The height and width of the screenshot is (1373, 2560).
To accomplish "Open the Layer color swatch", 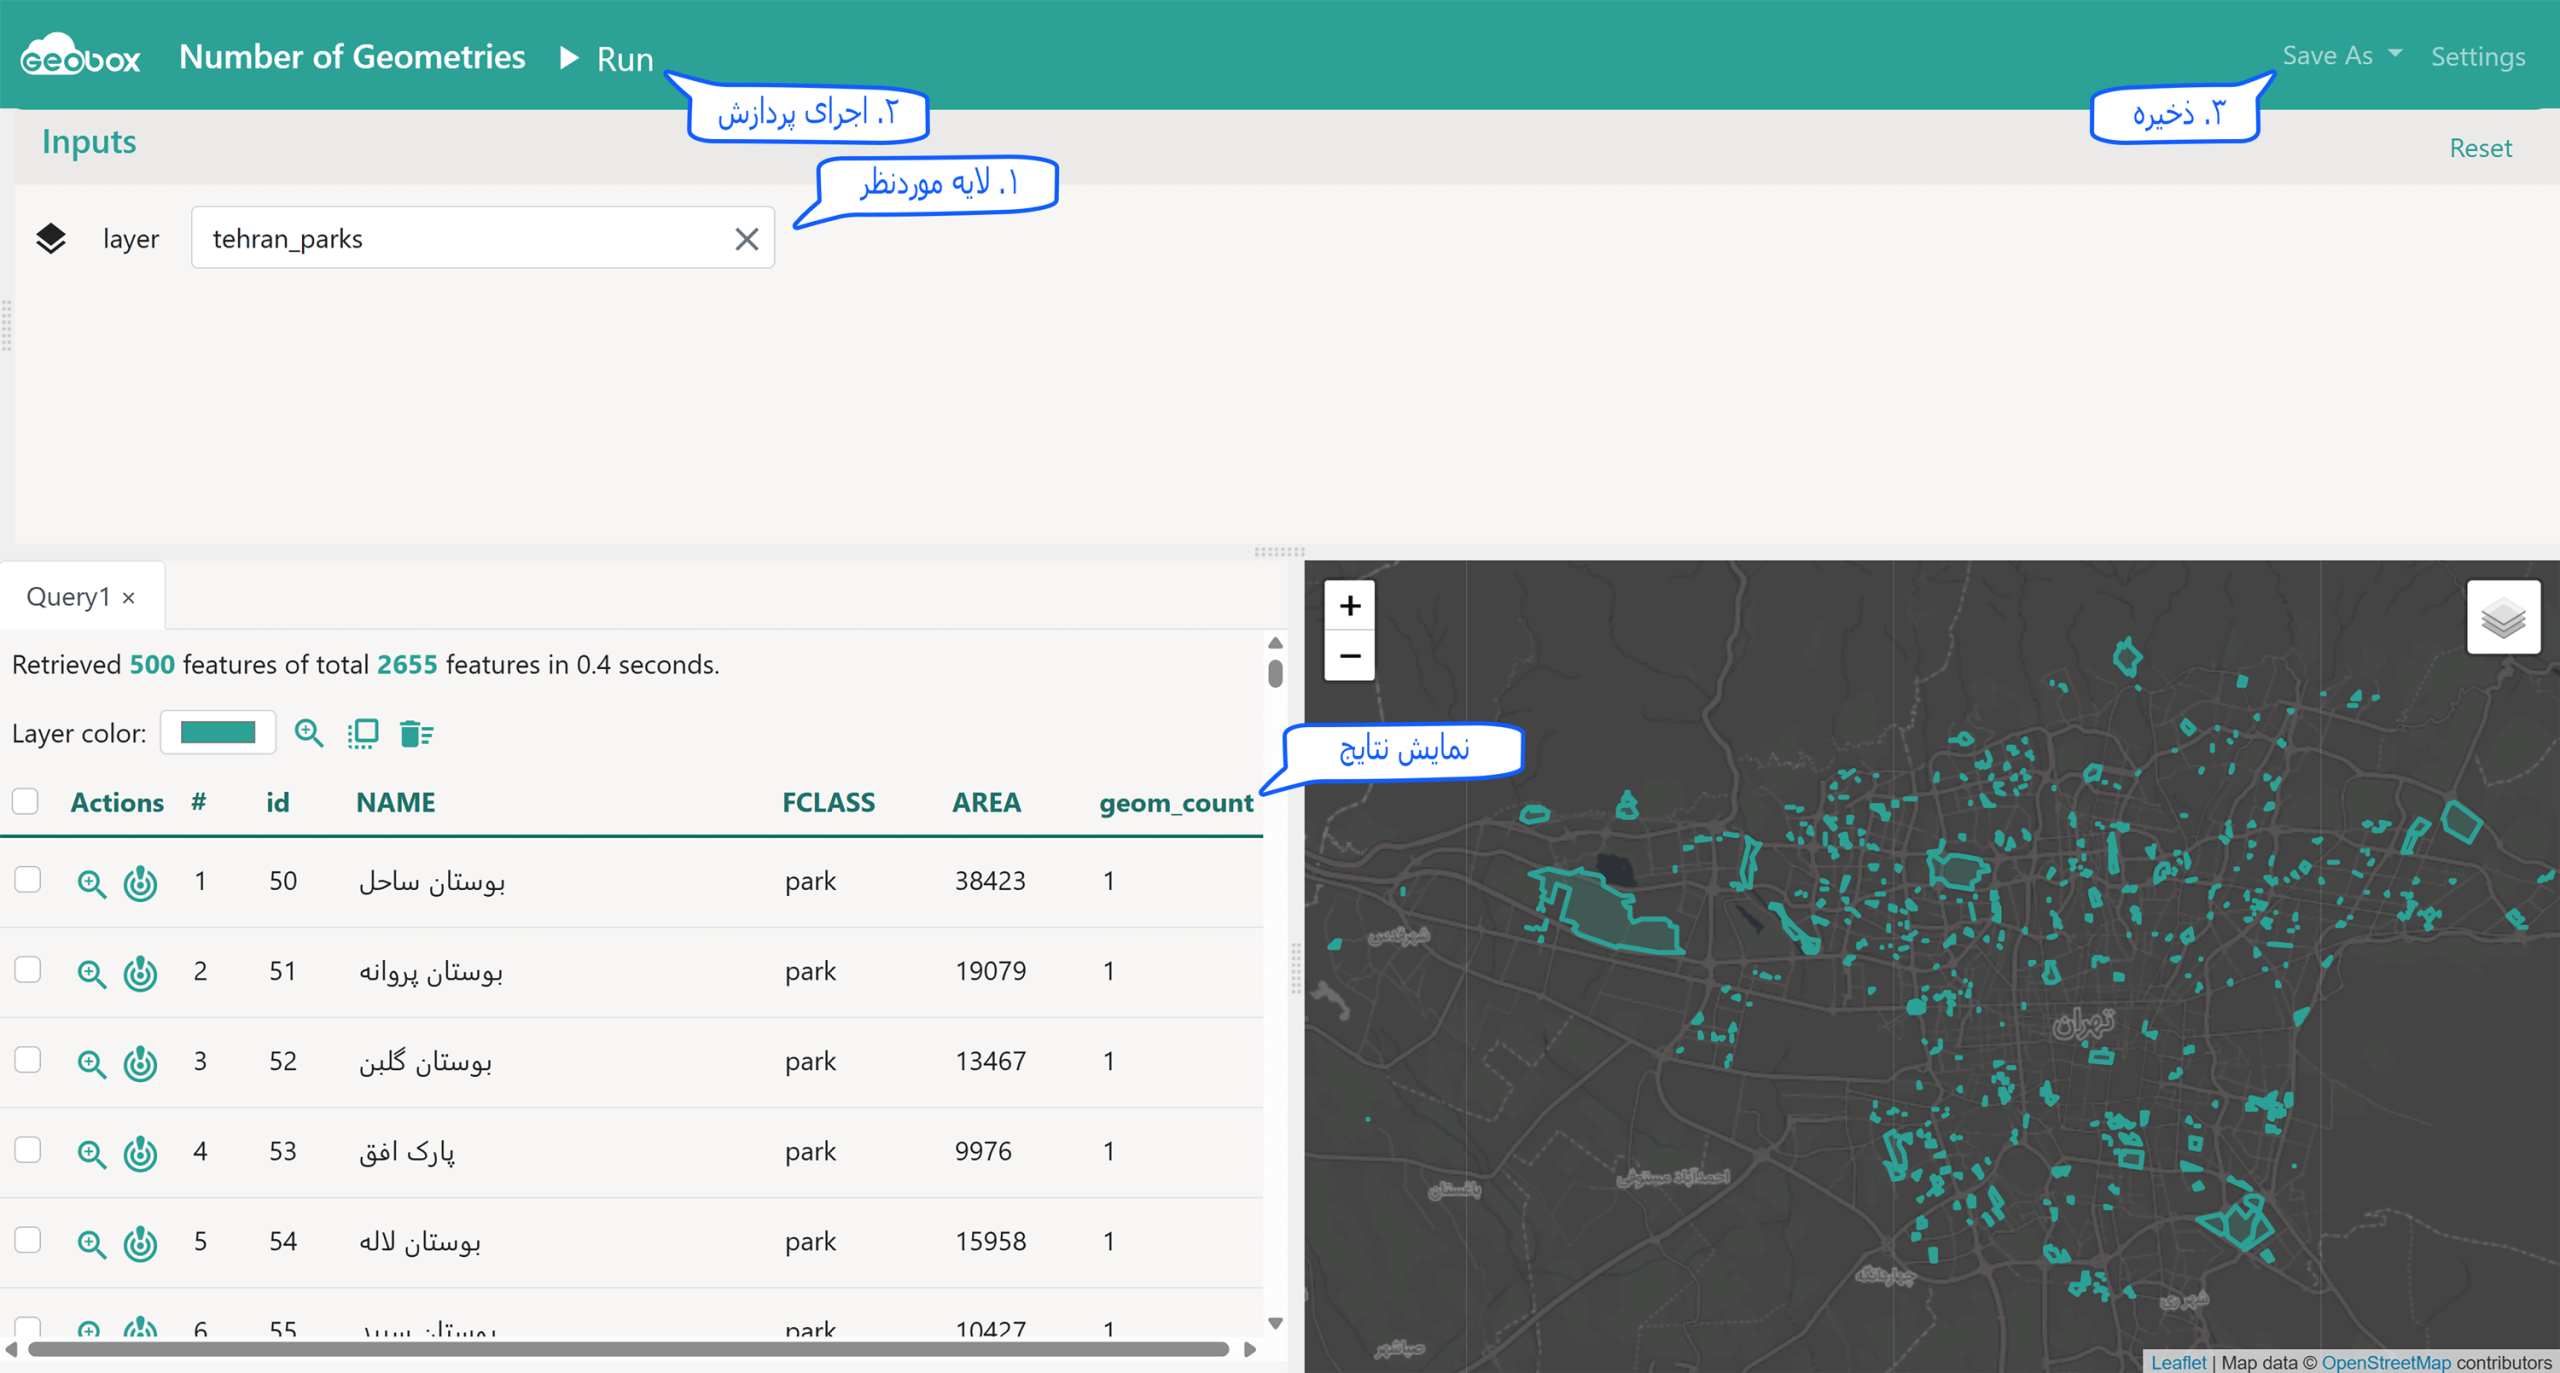I will [x=218, y=732].
